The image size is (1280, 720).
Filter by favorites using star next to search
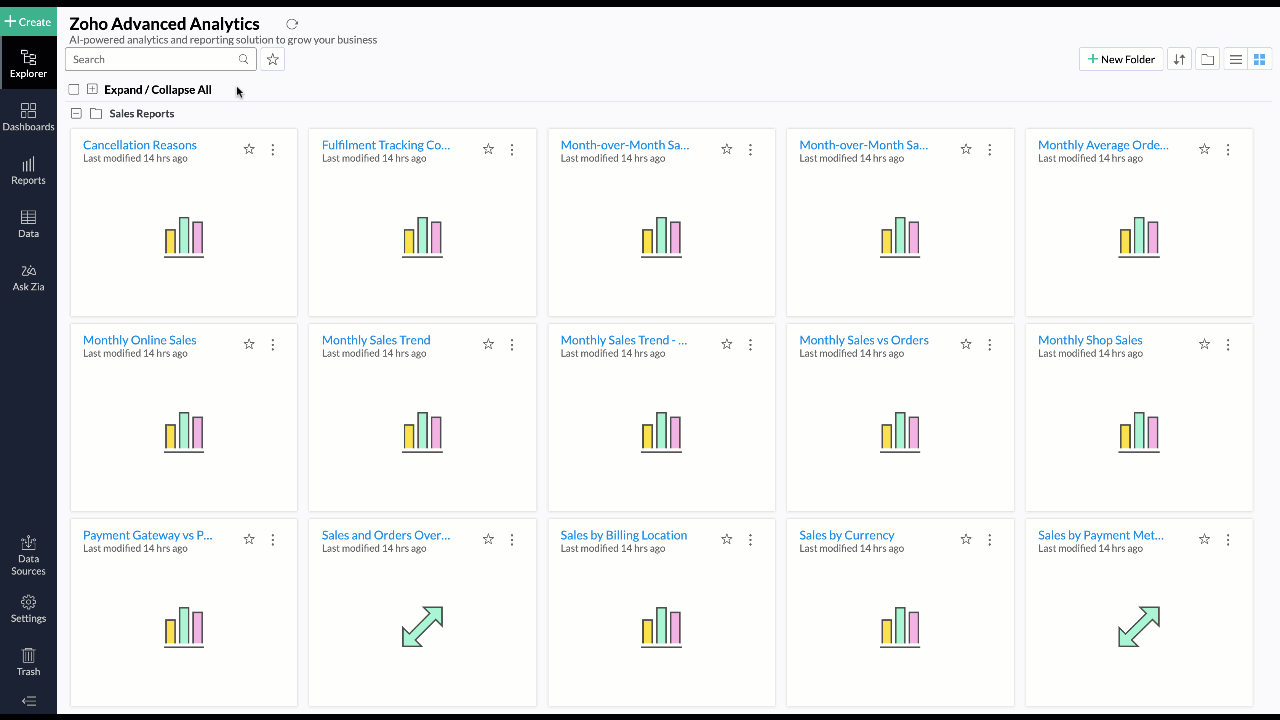(x=272, y=60)
